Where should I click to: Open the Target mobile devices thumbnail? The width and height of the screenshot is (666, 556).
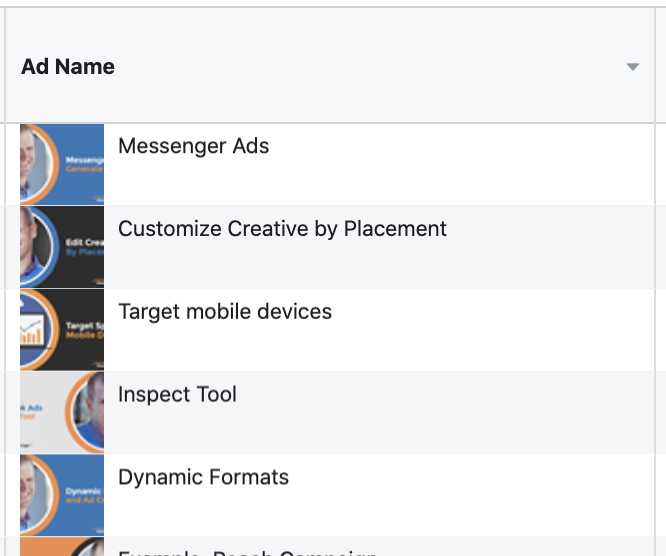(x=62, y=330)
